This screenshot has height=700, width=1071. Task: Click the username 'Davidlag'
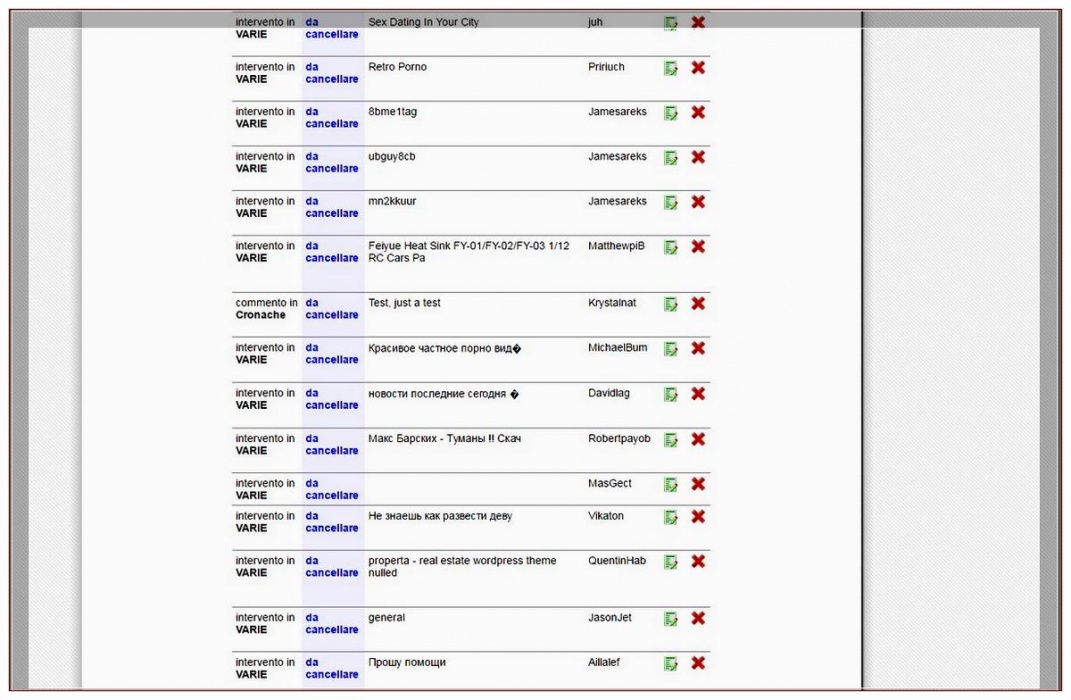tap(609, 393)
